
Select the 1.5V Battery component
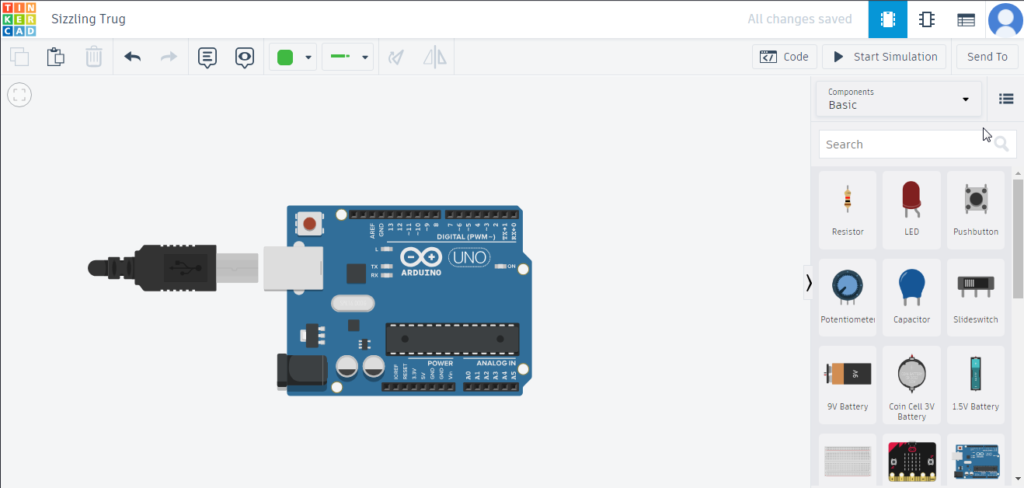click(x=976, y=385)
